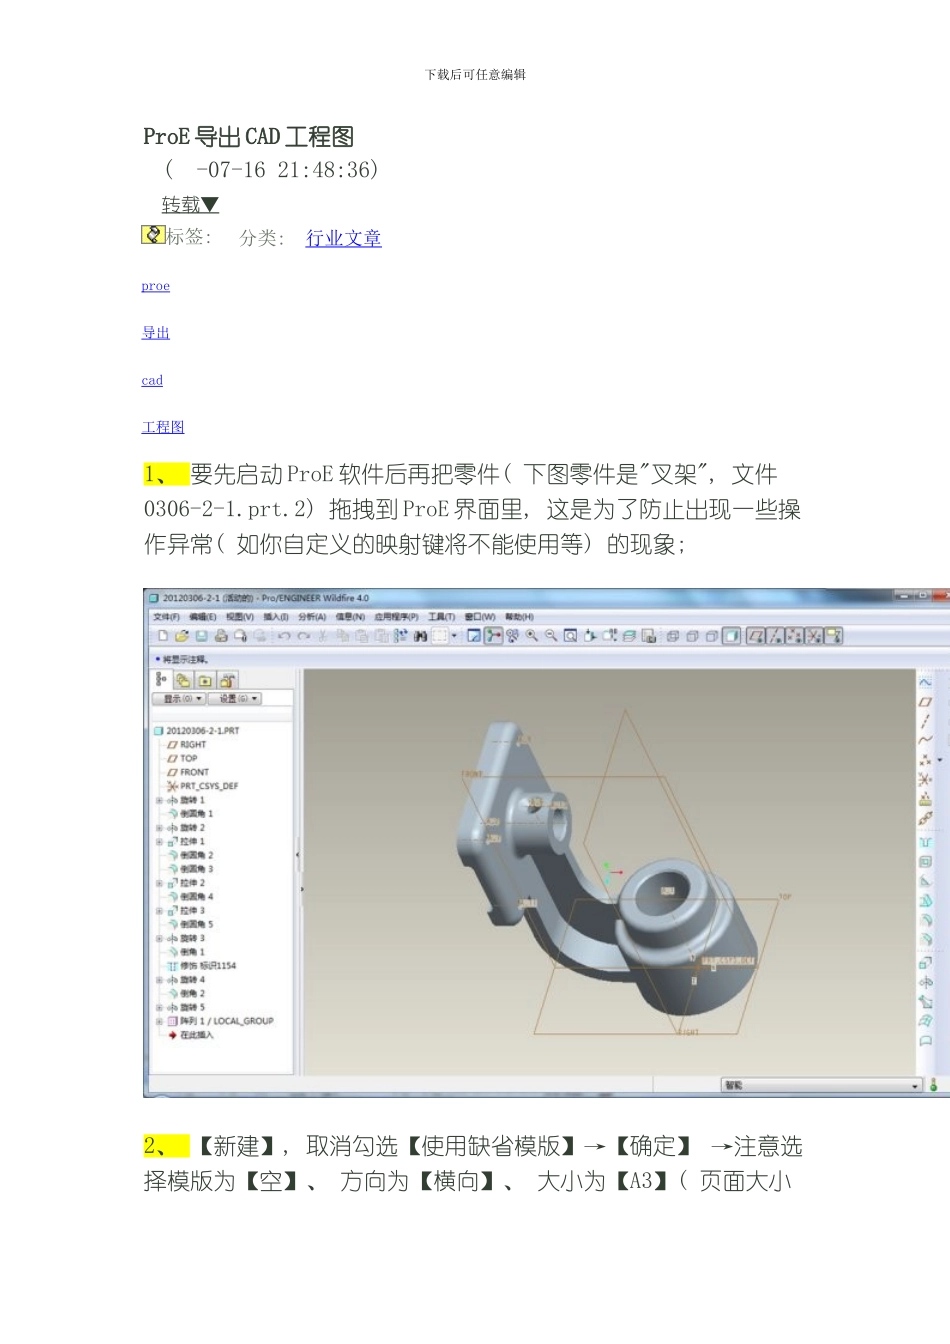Click the Folder Browser tab icon

point(184,680)
